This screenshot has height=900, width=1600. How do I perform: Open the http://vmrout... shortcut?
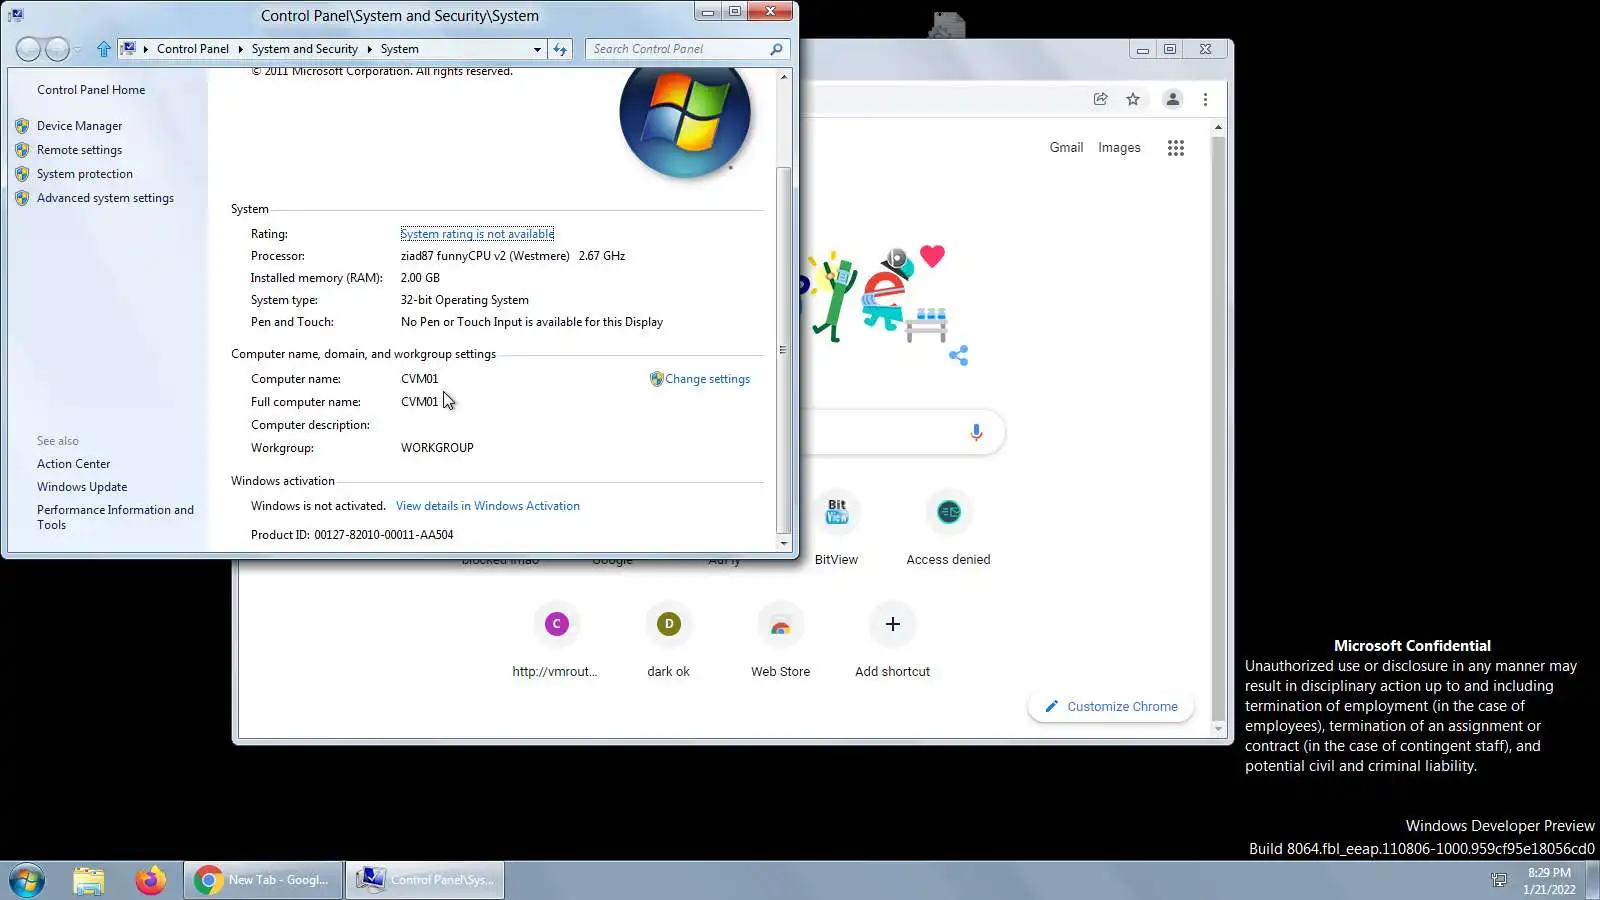(556, 641)
